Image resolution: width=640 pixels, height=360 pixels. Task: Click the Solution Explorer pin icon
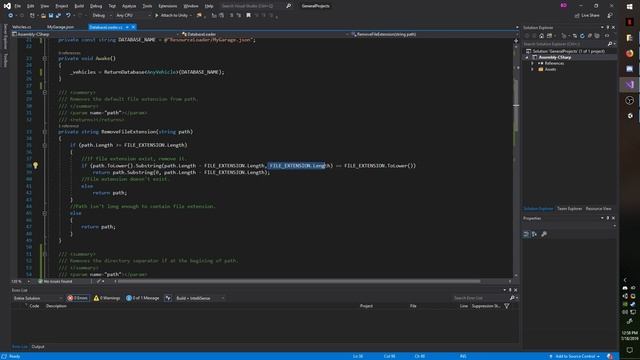(x=607, y=27)
